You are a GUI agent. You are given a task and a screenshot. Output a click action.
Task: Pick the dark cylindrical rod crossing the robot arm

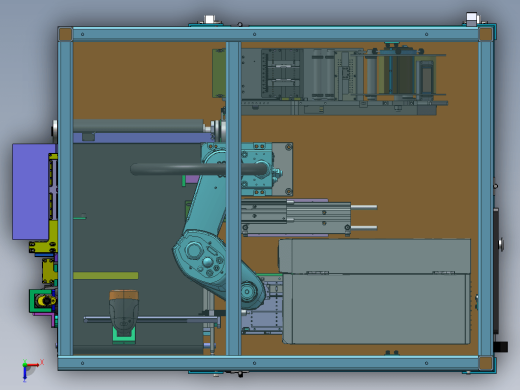point(198,169)
